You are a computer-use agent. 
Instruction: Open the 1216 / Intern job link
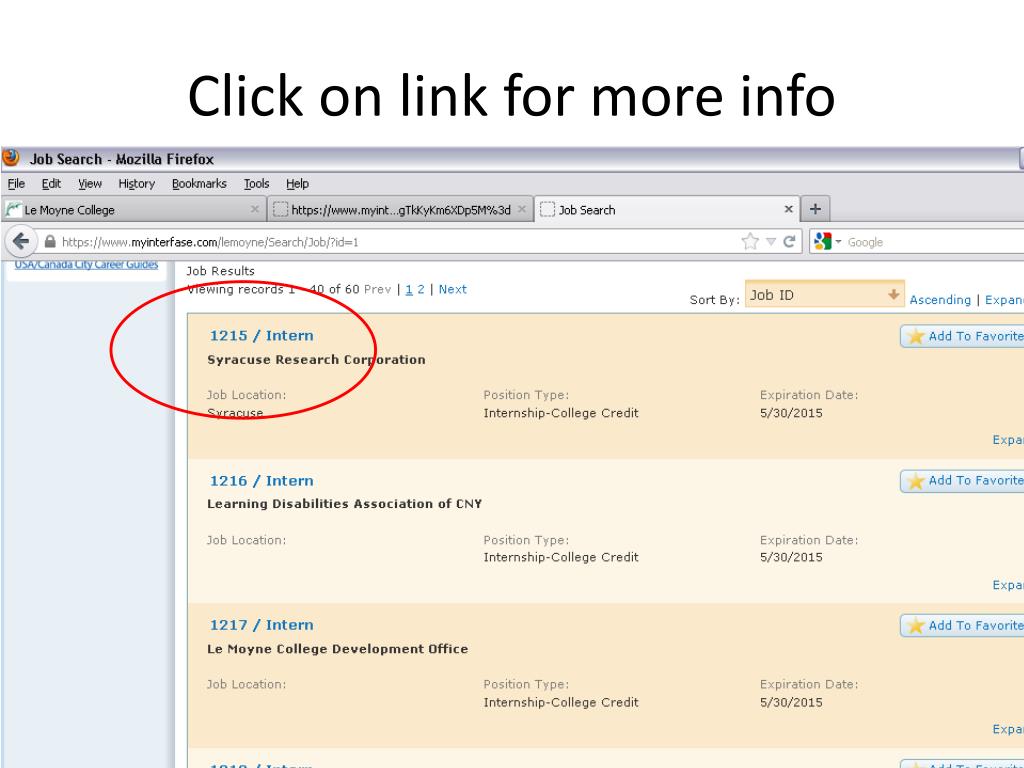pyautogui.click(x=261, y=481)
